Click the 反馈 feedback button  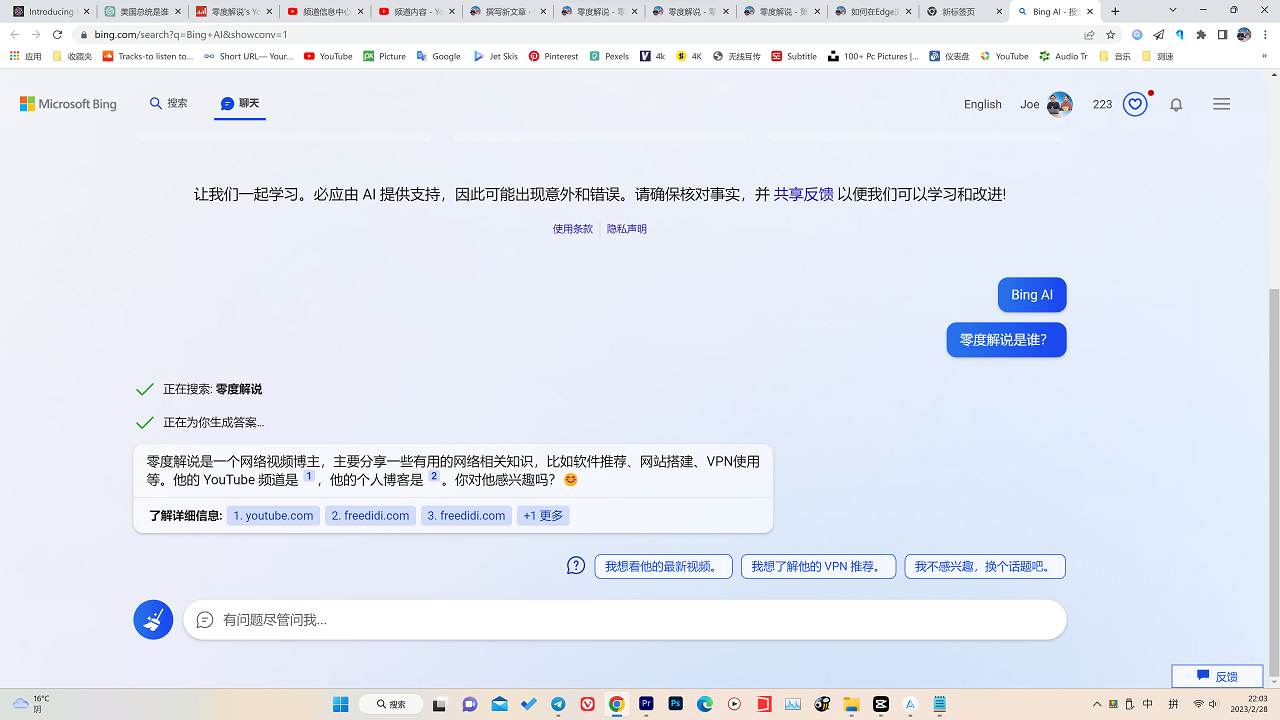click(x=1217, y=676)
